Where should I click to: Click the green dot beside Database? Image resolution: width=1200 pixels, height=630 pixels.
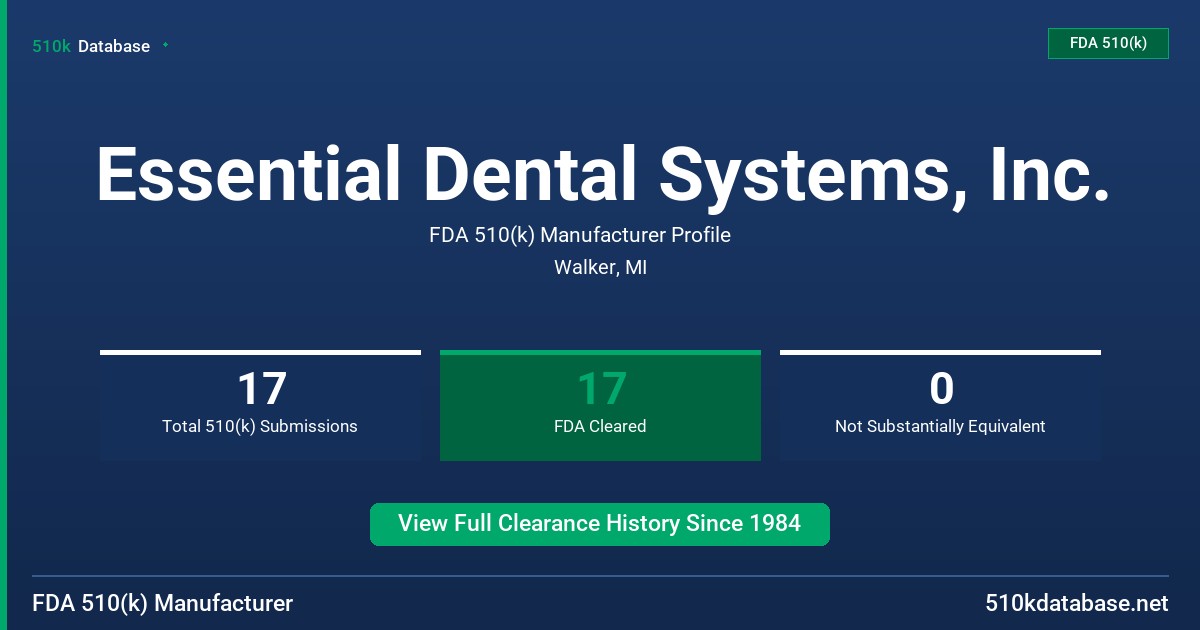pos(165,45)
